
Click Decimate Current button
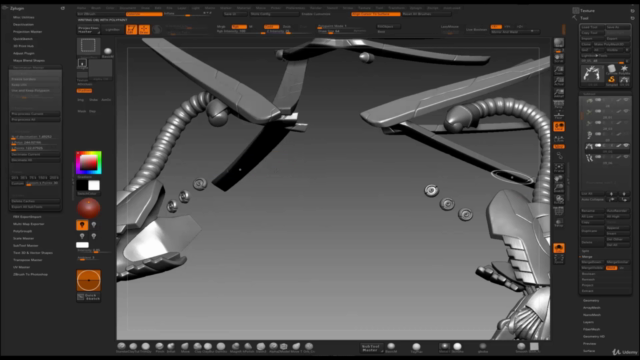point(36,154)
